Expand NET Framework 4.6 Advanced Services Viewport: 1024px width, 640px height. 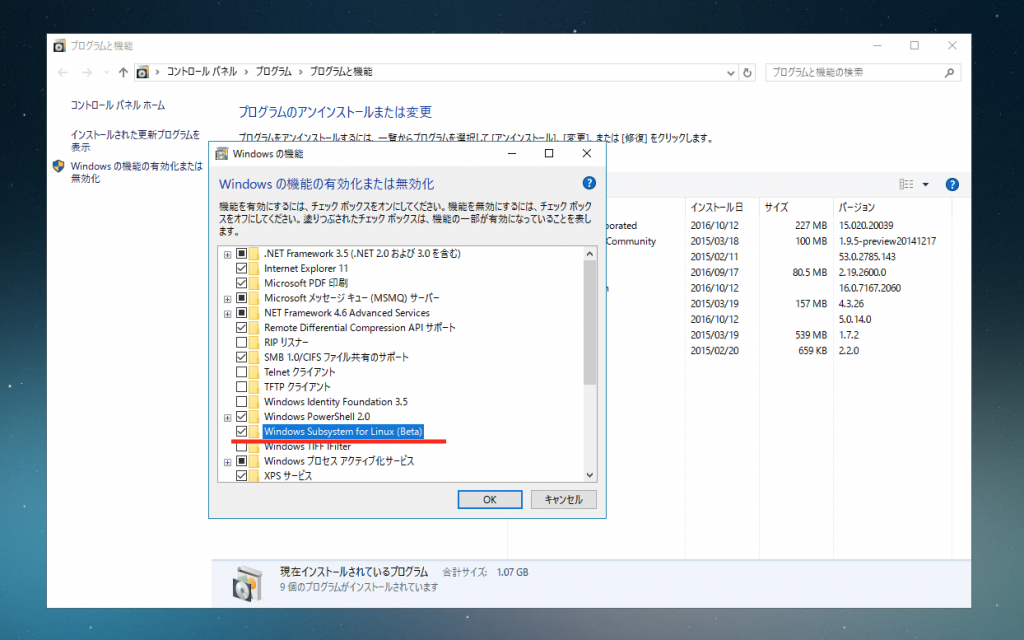point(227,312)
